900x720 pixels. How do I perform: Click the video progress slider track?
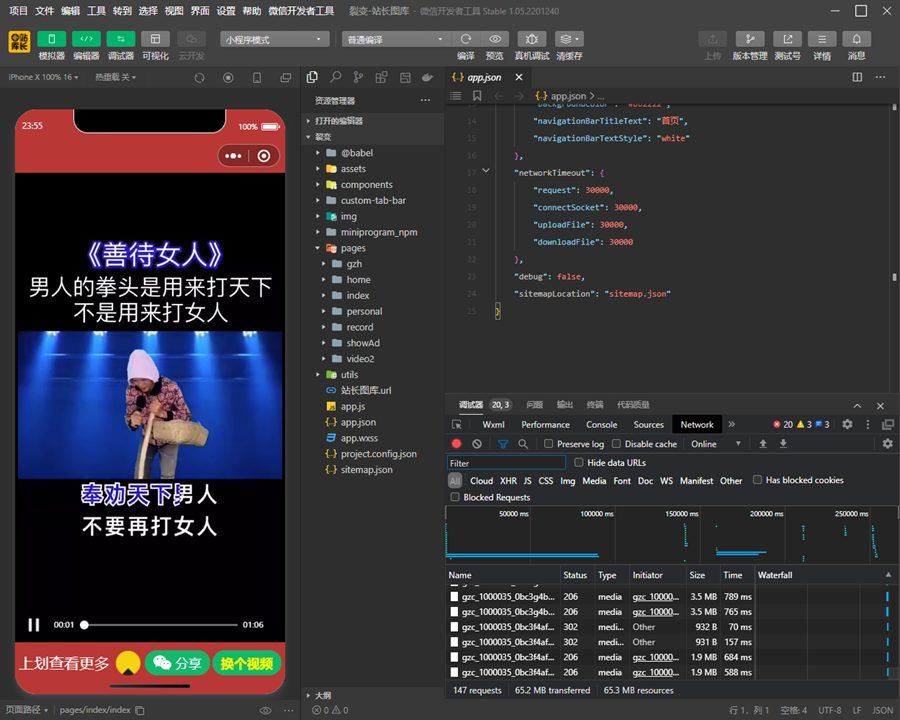[160, 625]
